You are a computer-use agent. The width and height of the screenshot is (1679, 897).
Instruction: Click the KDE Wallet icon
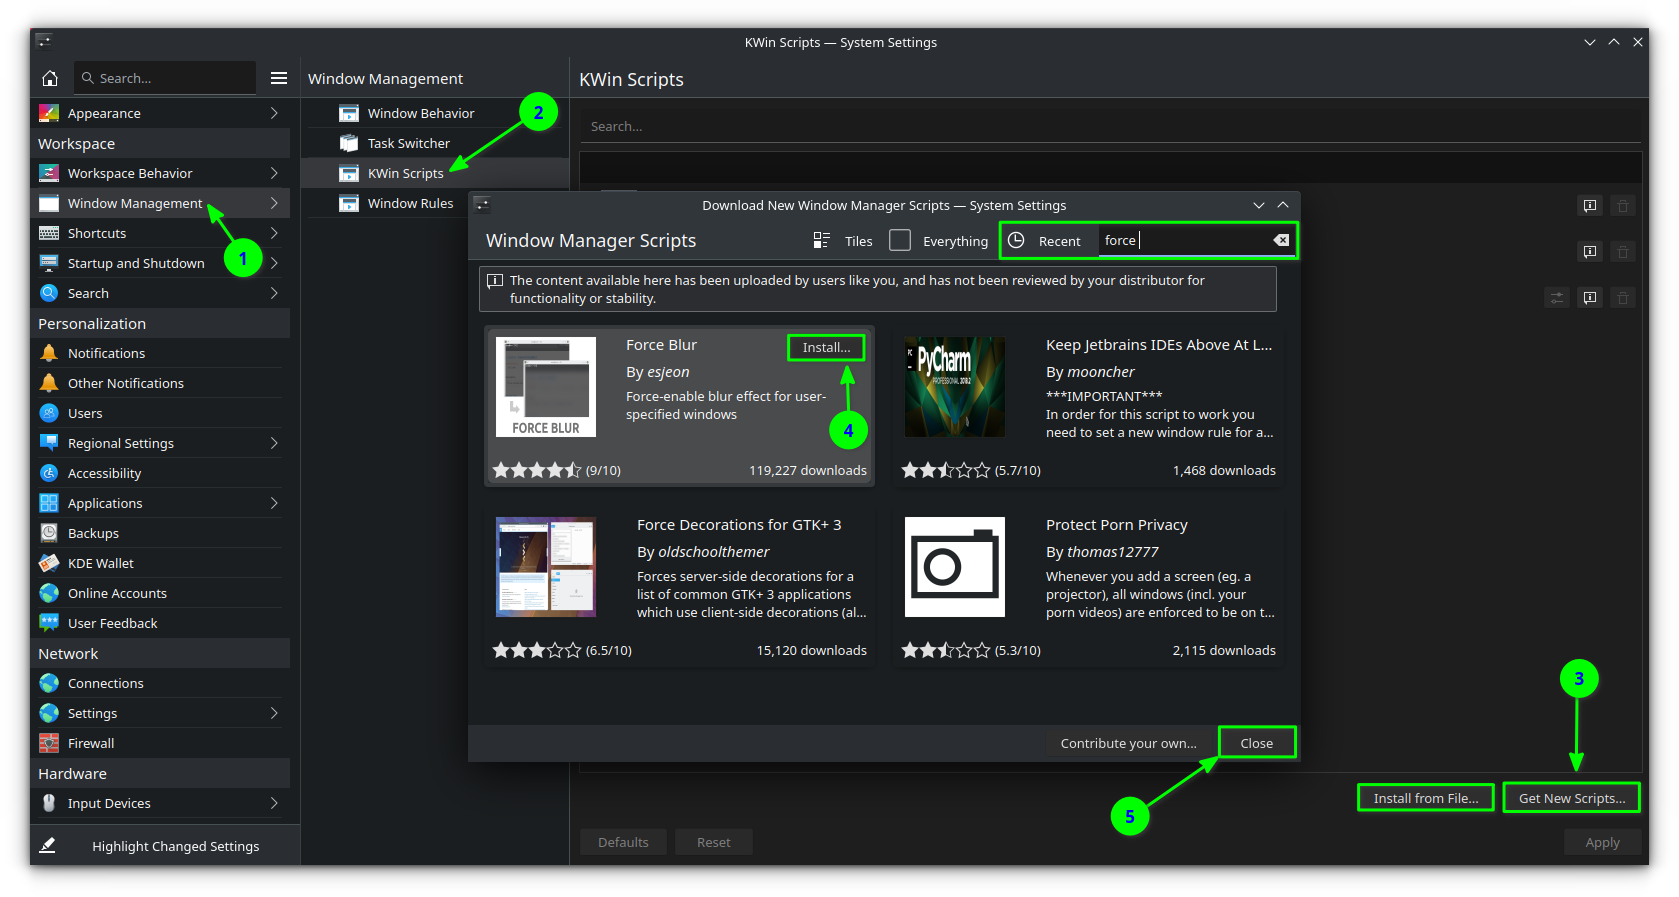(49, 563)
